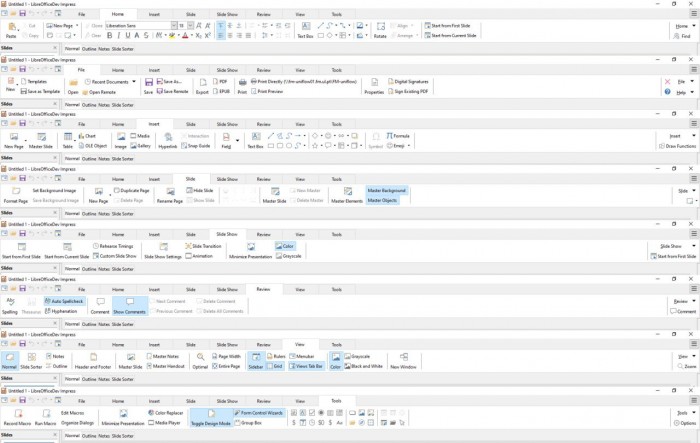
Task: Switch to Tools tab in the Slide-ribbon window
Action: [x=337, y=179]
